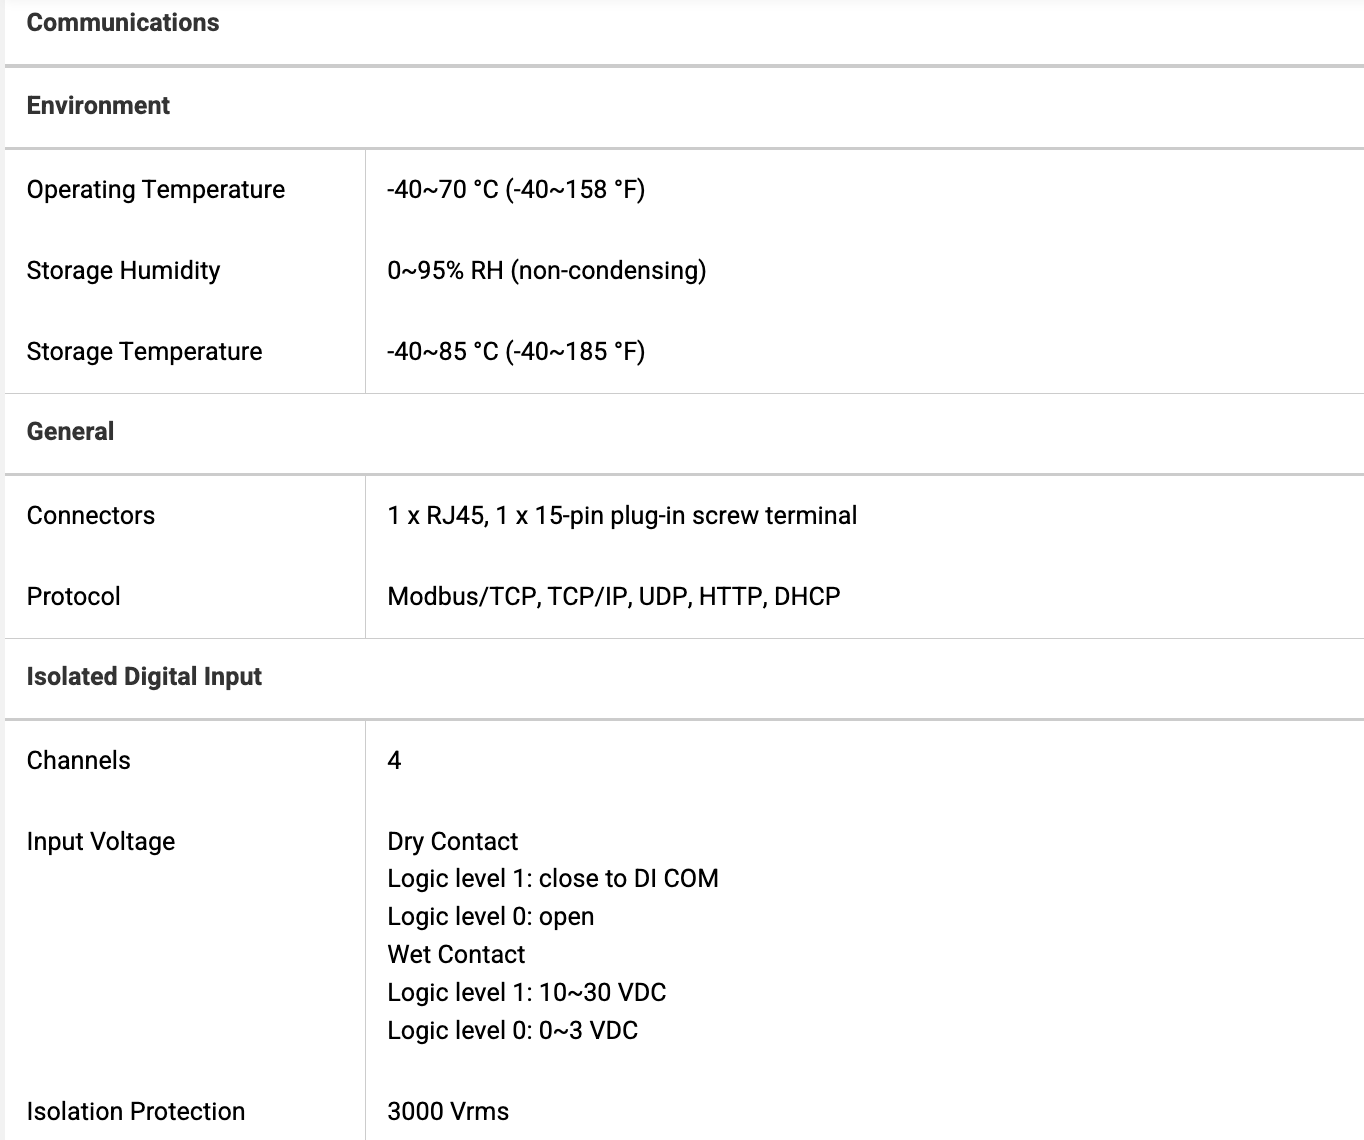Click the Wet Contact text line
Screen dimensions: 1364x1140
tap(456, 955)
